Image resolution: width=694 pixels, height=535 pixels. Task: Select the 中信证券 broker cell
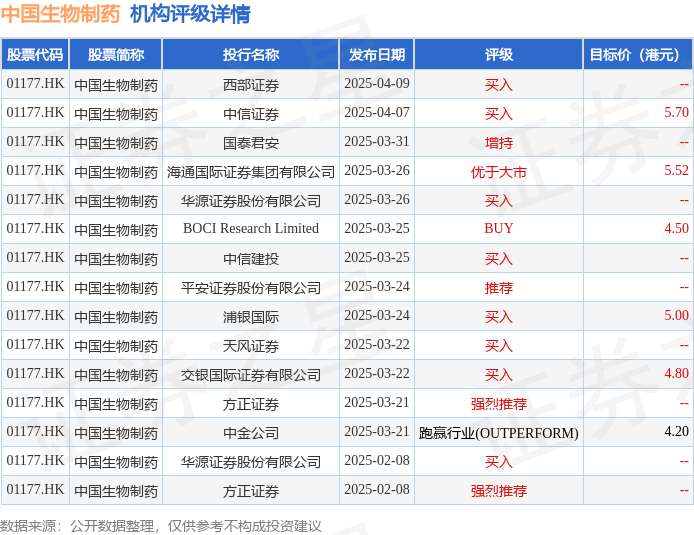pos(251,114)
